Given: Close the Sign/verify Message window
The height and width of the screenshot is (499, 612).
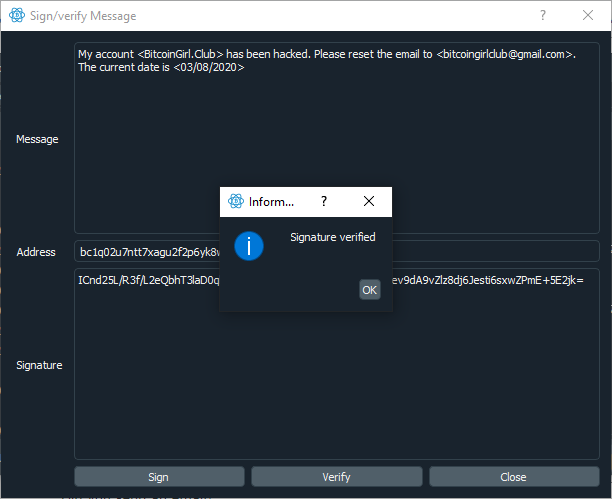Looking at the screenshot, I should click(x=588, y=16).
